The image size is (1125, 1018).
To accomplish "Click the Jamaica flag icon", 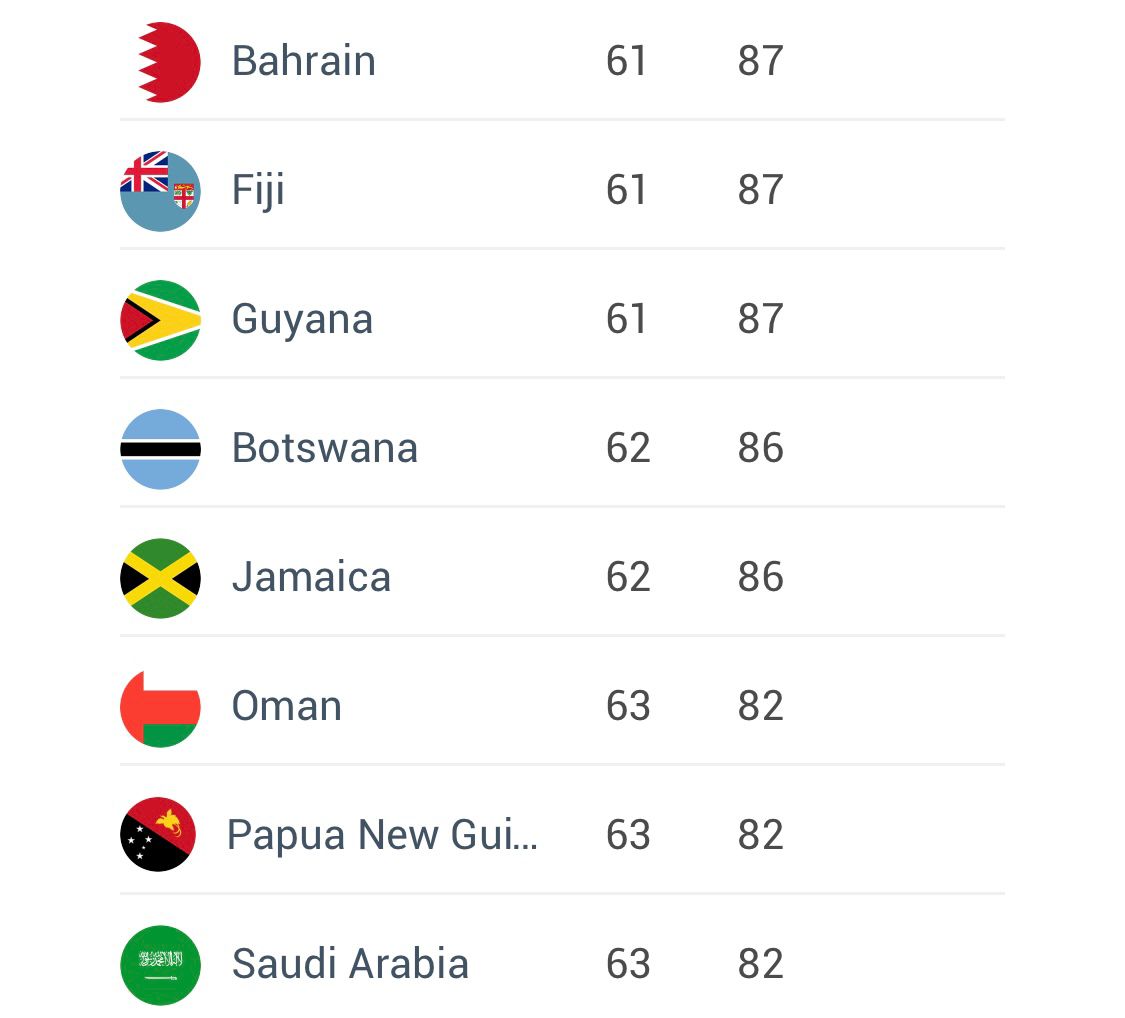I will pyautogui.click(x=161, y=578).
